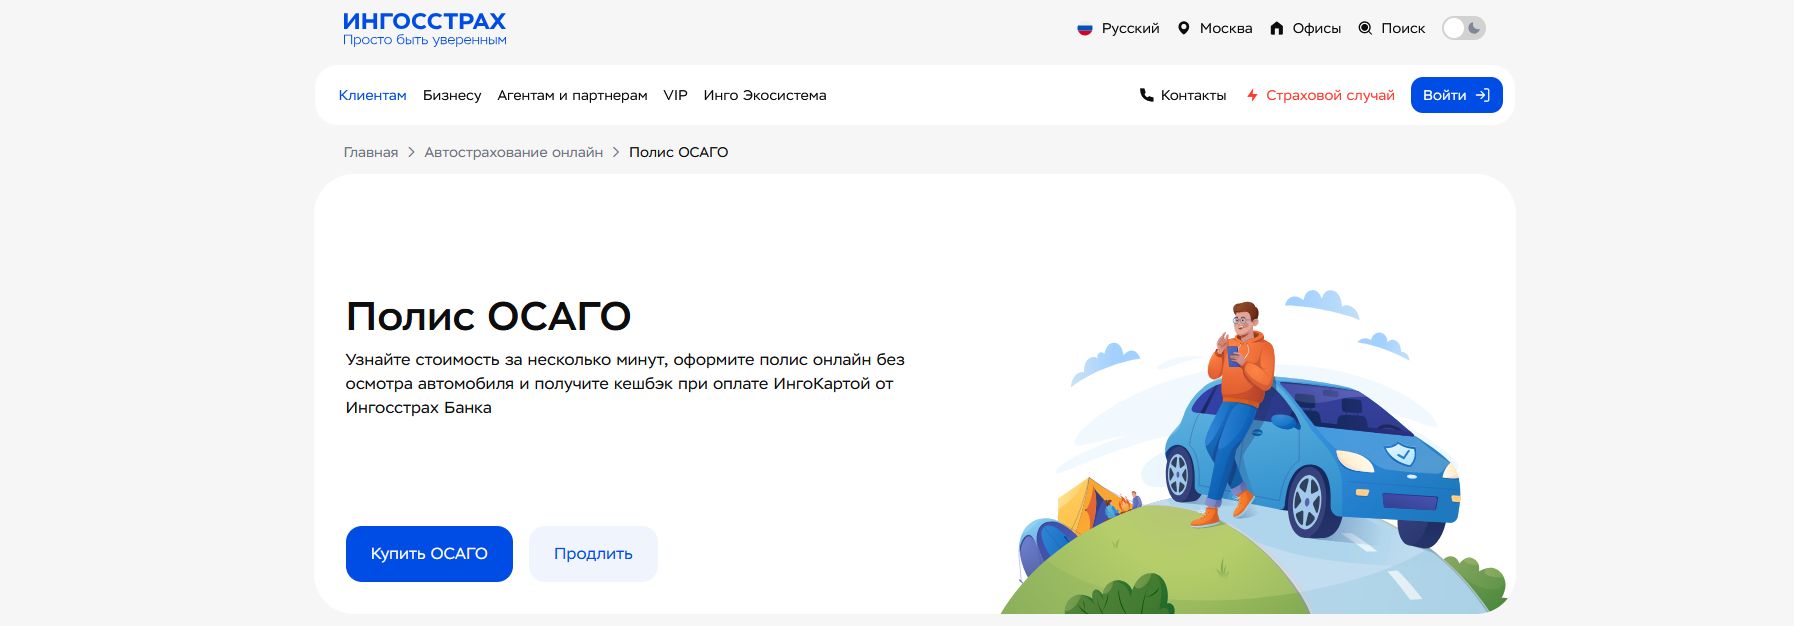
Task: Click the house icon beside Офисы
Action: (x=1277, y=28)
